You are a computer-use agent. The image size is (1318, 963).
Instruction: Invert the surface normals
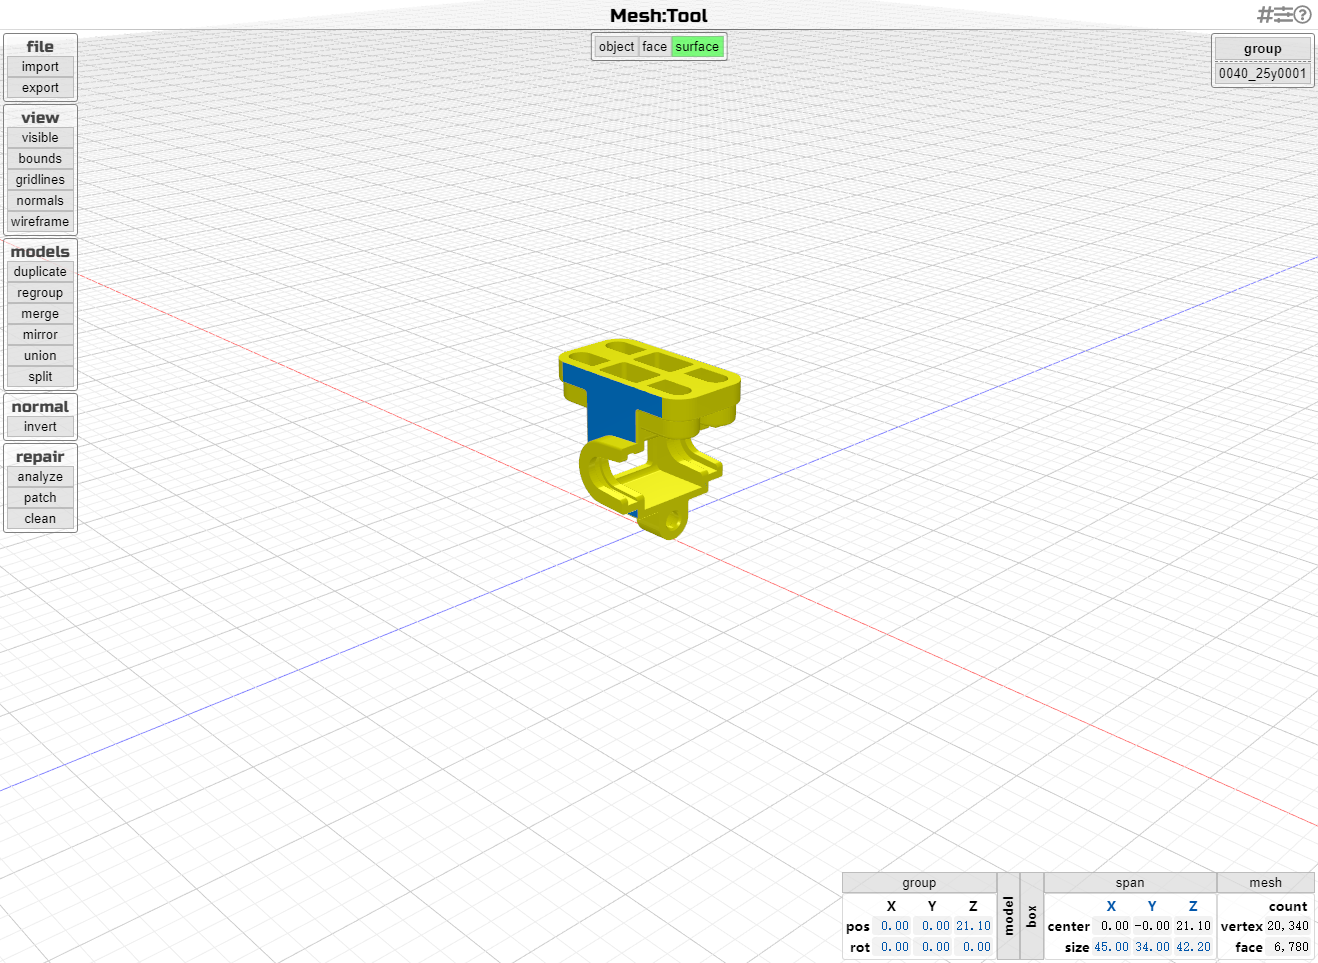pos(40,426)
